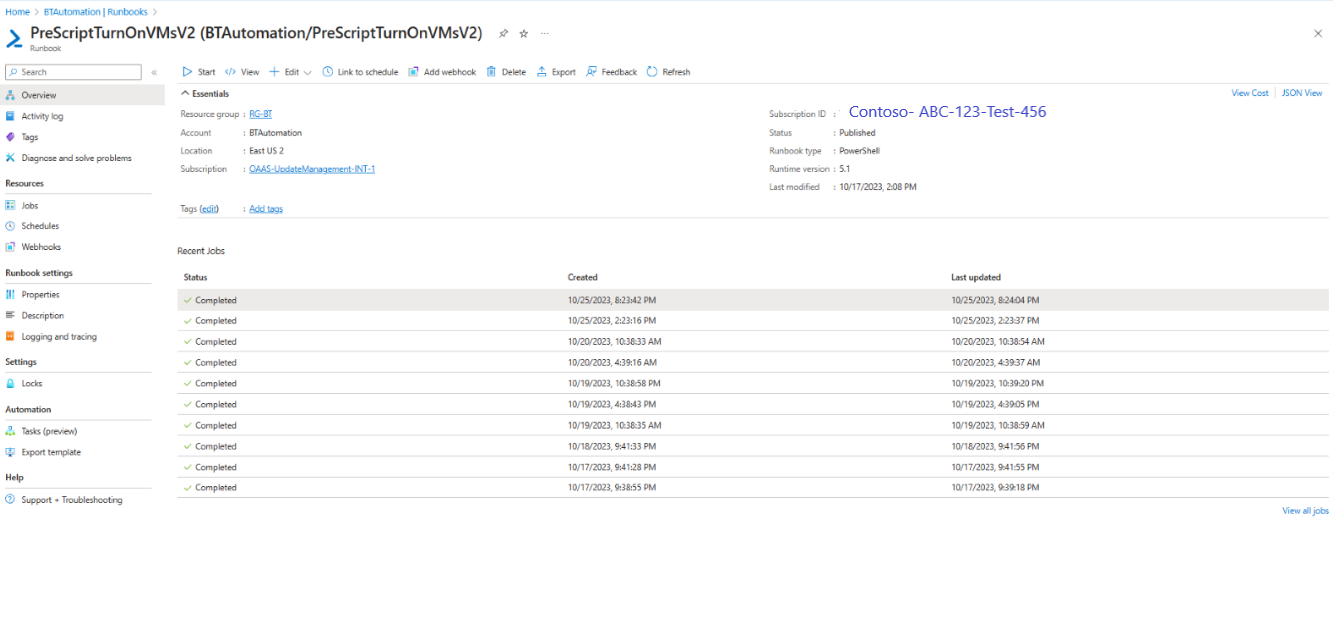The height and width of the screenshot is (643, 1333).
Task: Click the Refresh icon
Action: pyautogui.click(x=652, y=72)
